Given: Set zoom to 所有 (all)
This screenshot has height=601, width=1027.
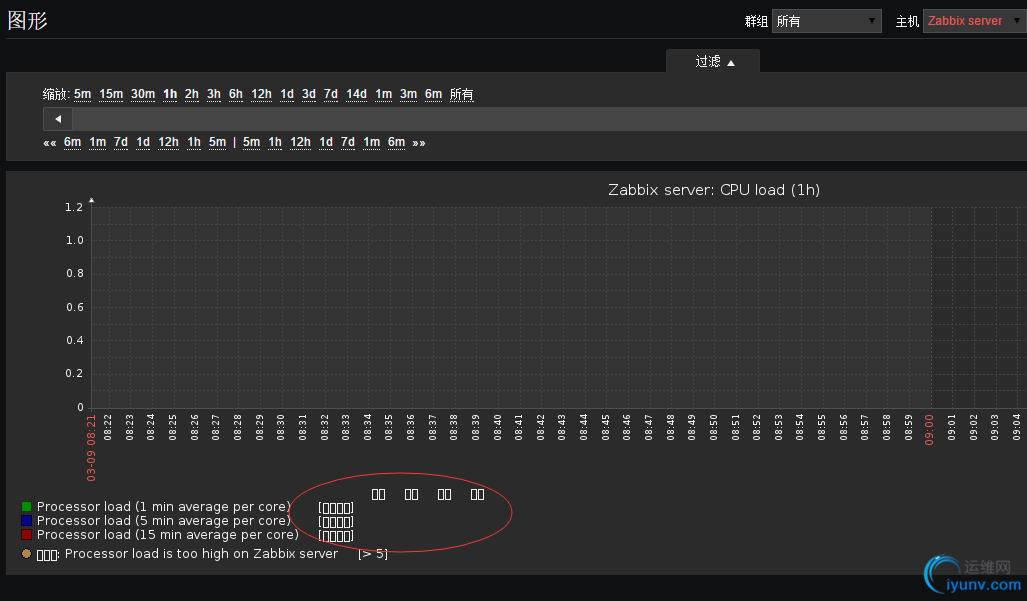Looking at the screenshot, I should tap(462, 94).
